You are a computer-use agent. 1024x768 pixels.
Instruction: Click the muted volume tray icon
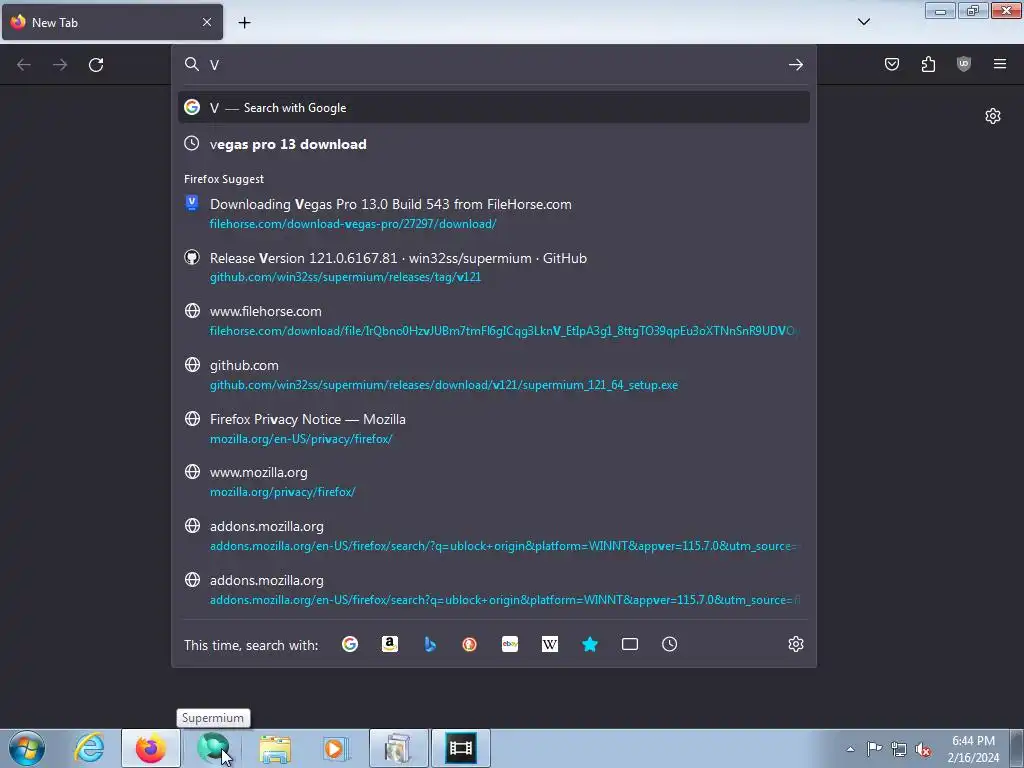[923, 749]
